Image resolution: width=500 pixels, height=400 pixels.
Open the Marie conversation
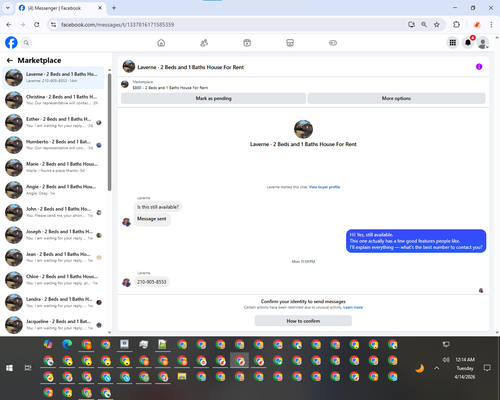point(53,167)
